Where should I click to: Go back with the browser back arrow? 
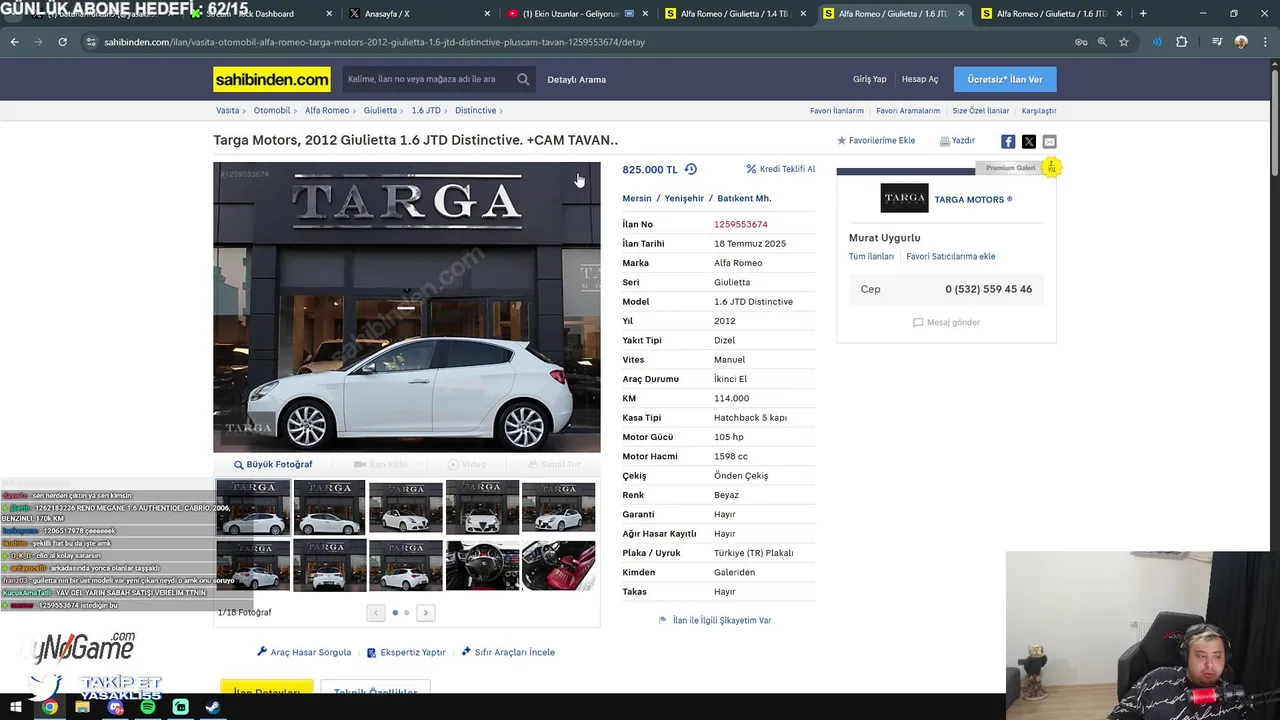pyautogui.click(x=14, y=42)
